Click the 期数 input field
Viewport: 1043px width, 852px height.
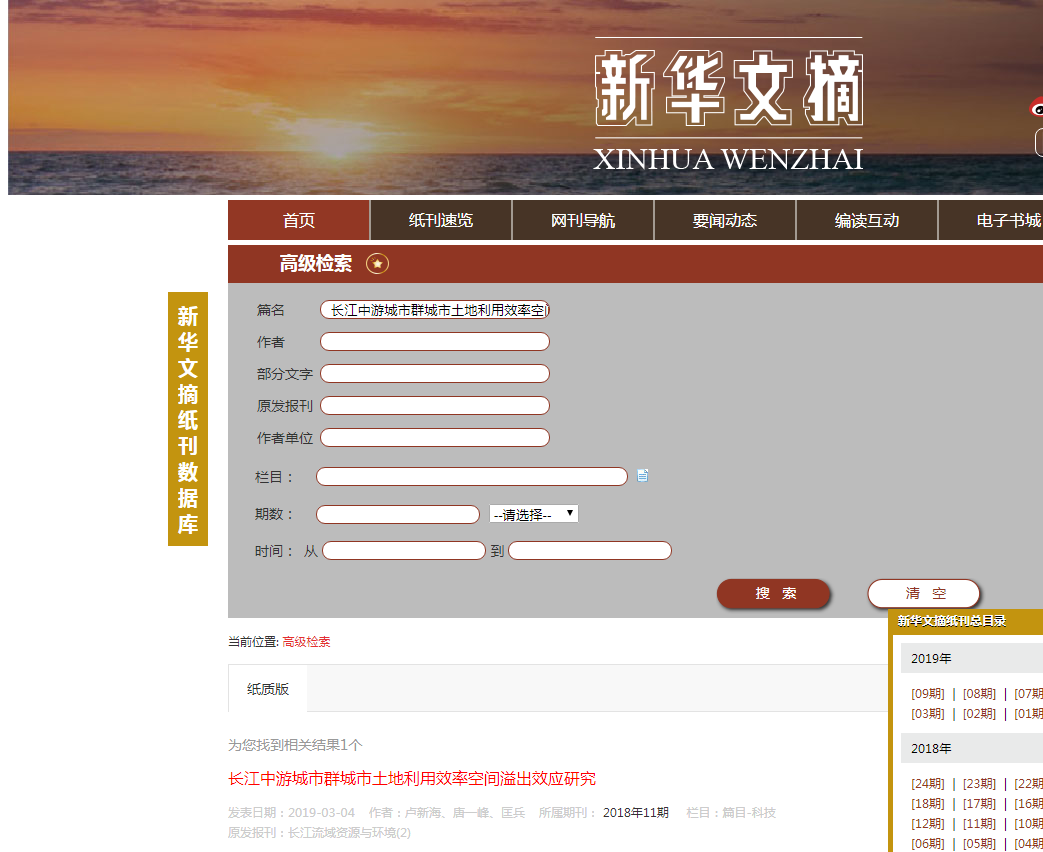coord(398,515)
